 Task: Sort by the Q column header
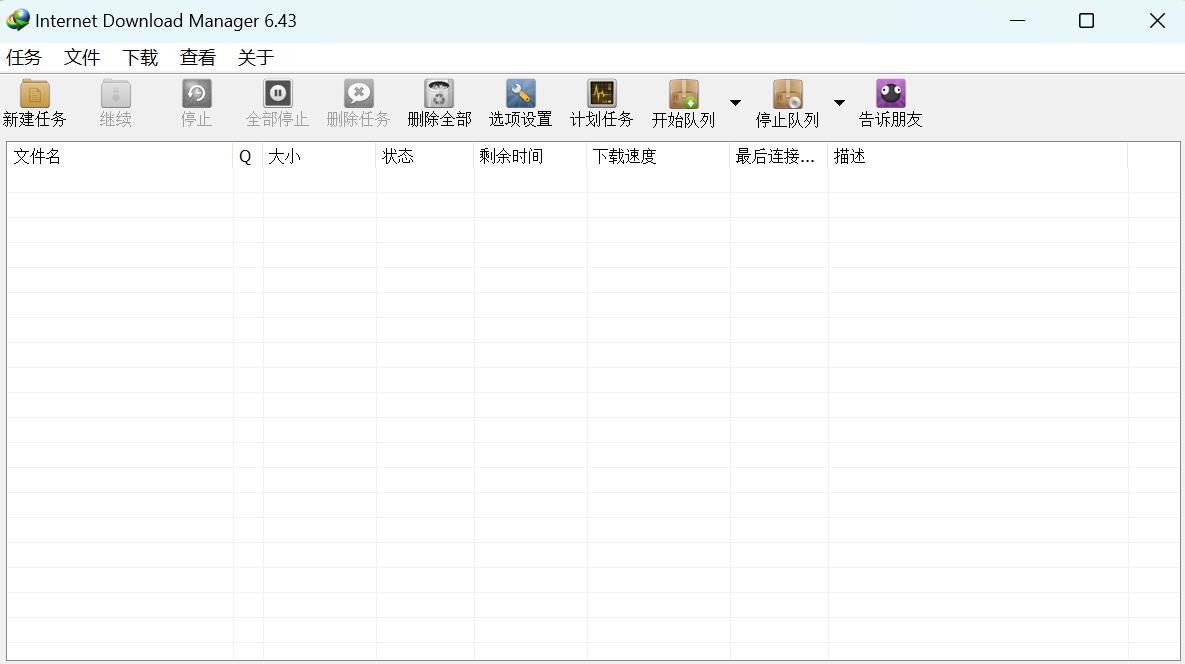pyautogui.click(x=248, y=156)
